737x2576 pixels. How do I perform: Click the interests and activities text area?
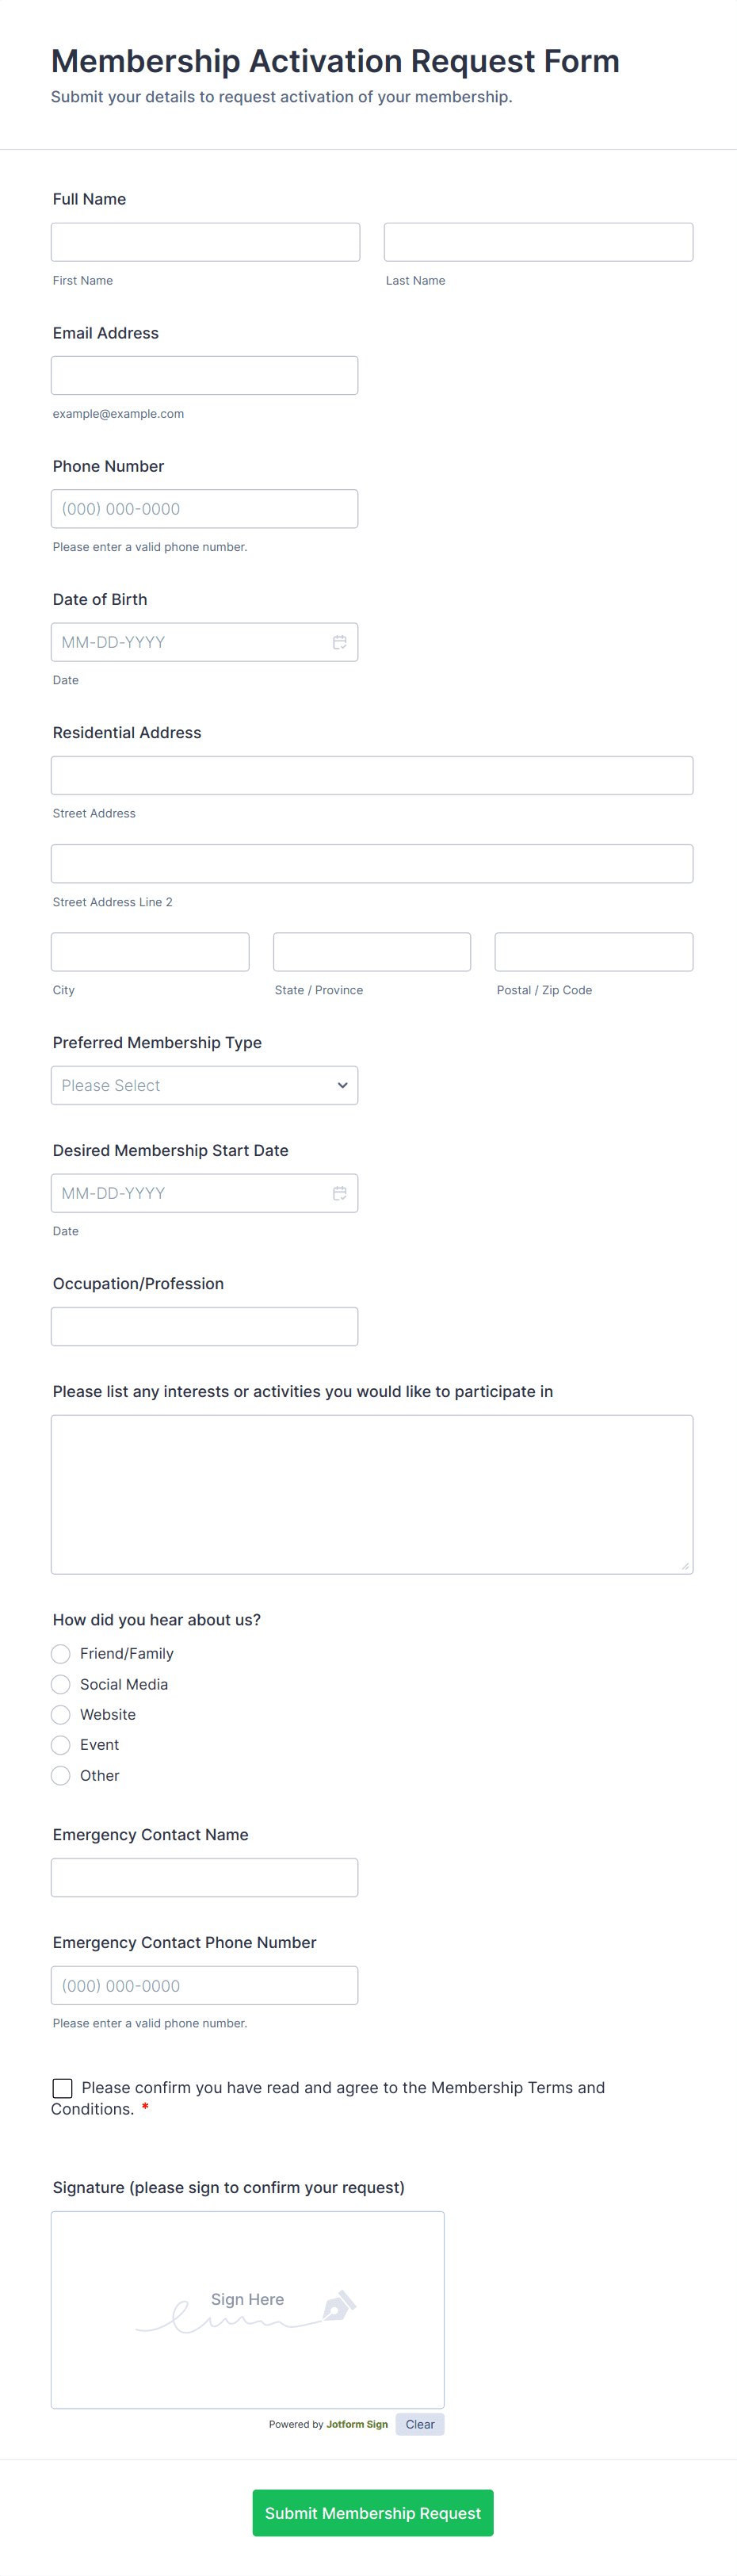coord(371,1494)
